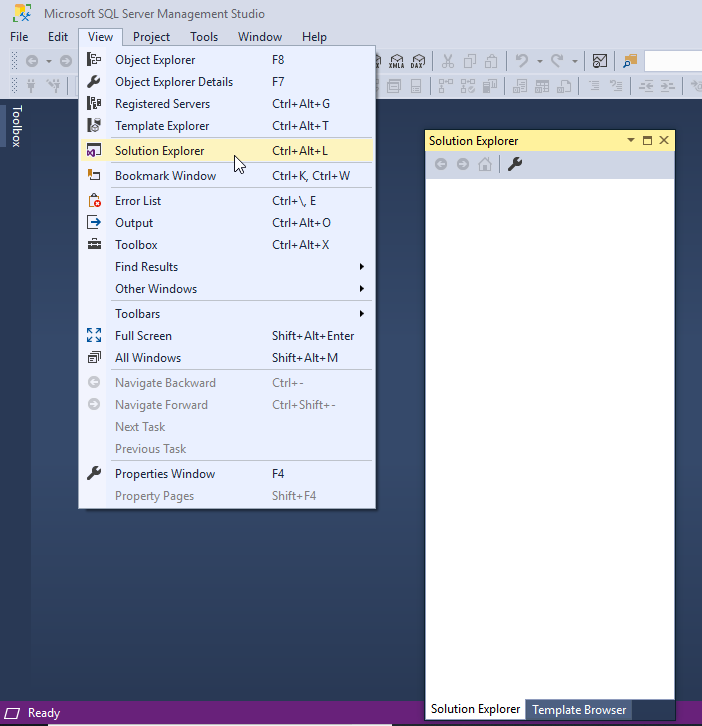The width and height of the screenshot is (702, 726).
Task: Select Object Explorer menu entry
Action: pyautogui.click(x=227, y=60)
